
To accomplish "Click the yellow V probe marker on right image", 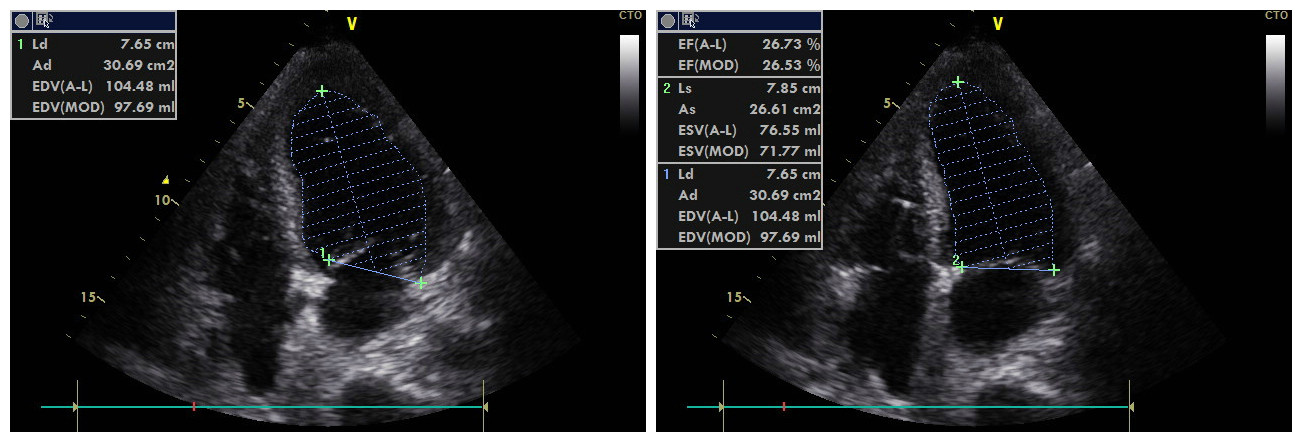I will pos(997,24).
